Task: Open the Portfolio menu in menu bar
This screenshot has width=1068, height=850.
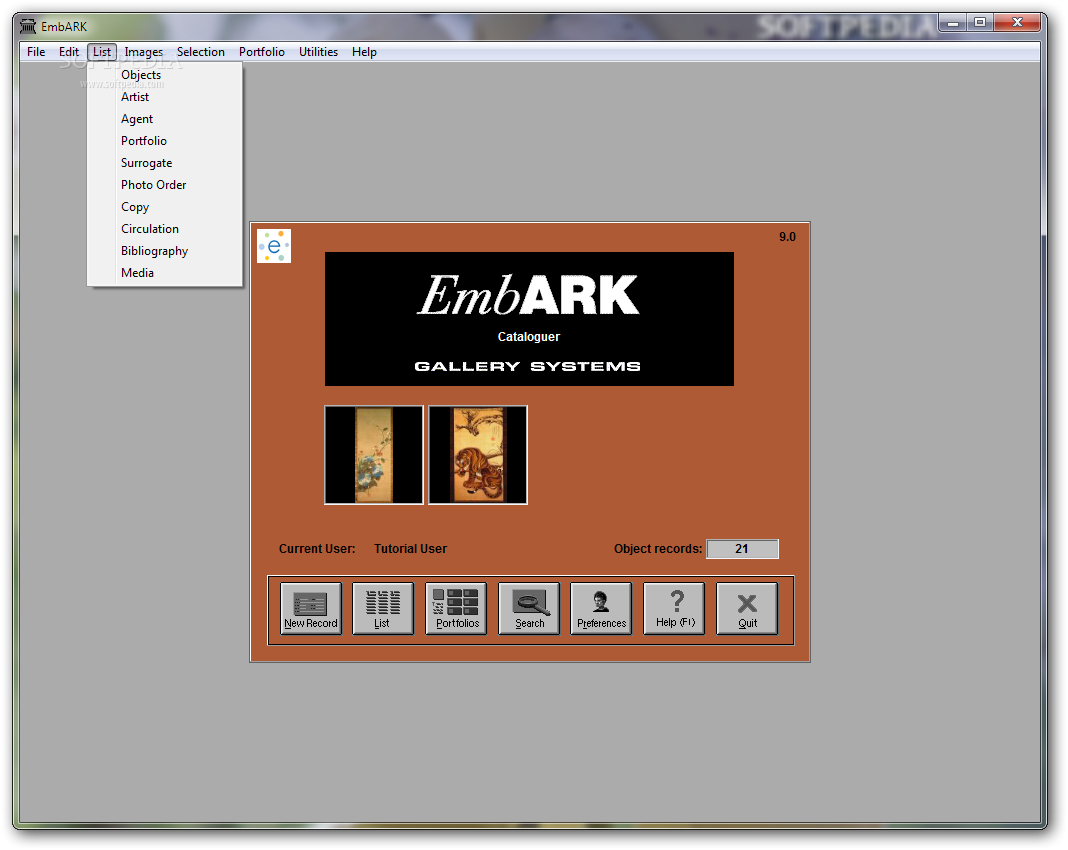Action: (262, 52)
